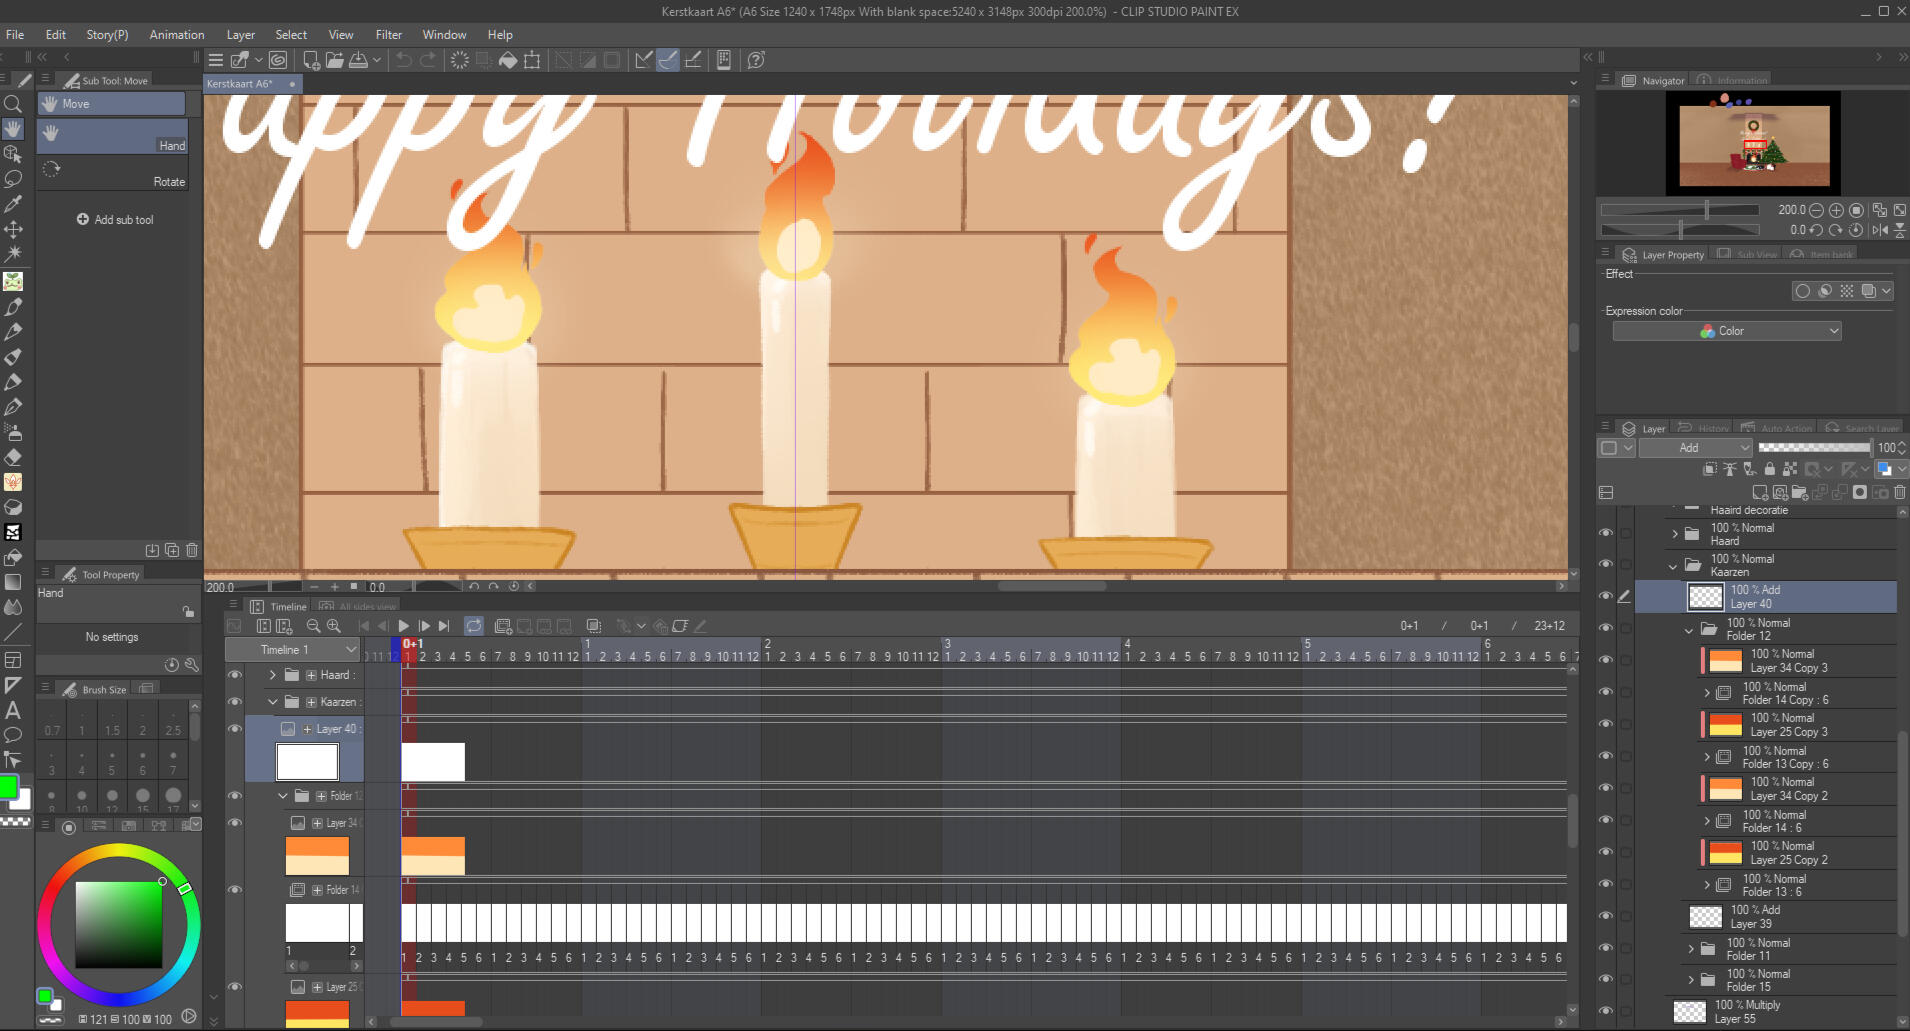Click the Undo icon in toolbar
1910x1031 pixels.
[404, 60]
